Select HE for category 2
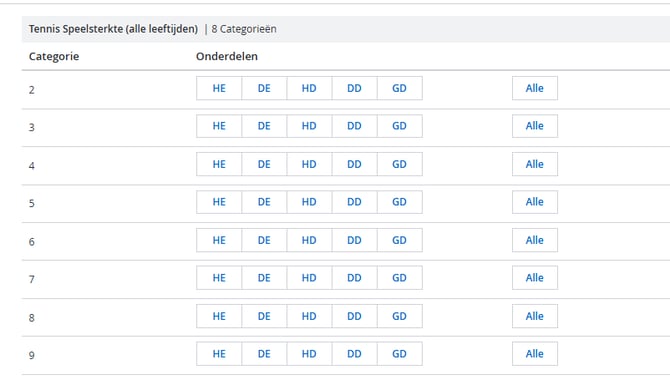Viewport: 670px width, 380px height. (x=219, y=88)
